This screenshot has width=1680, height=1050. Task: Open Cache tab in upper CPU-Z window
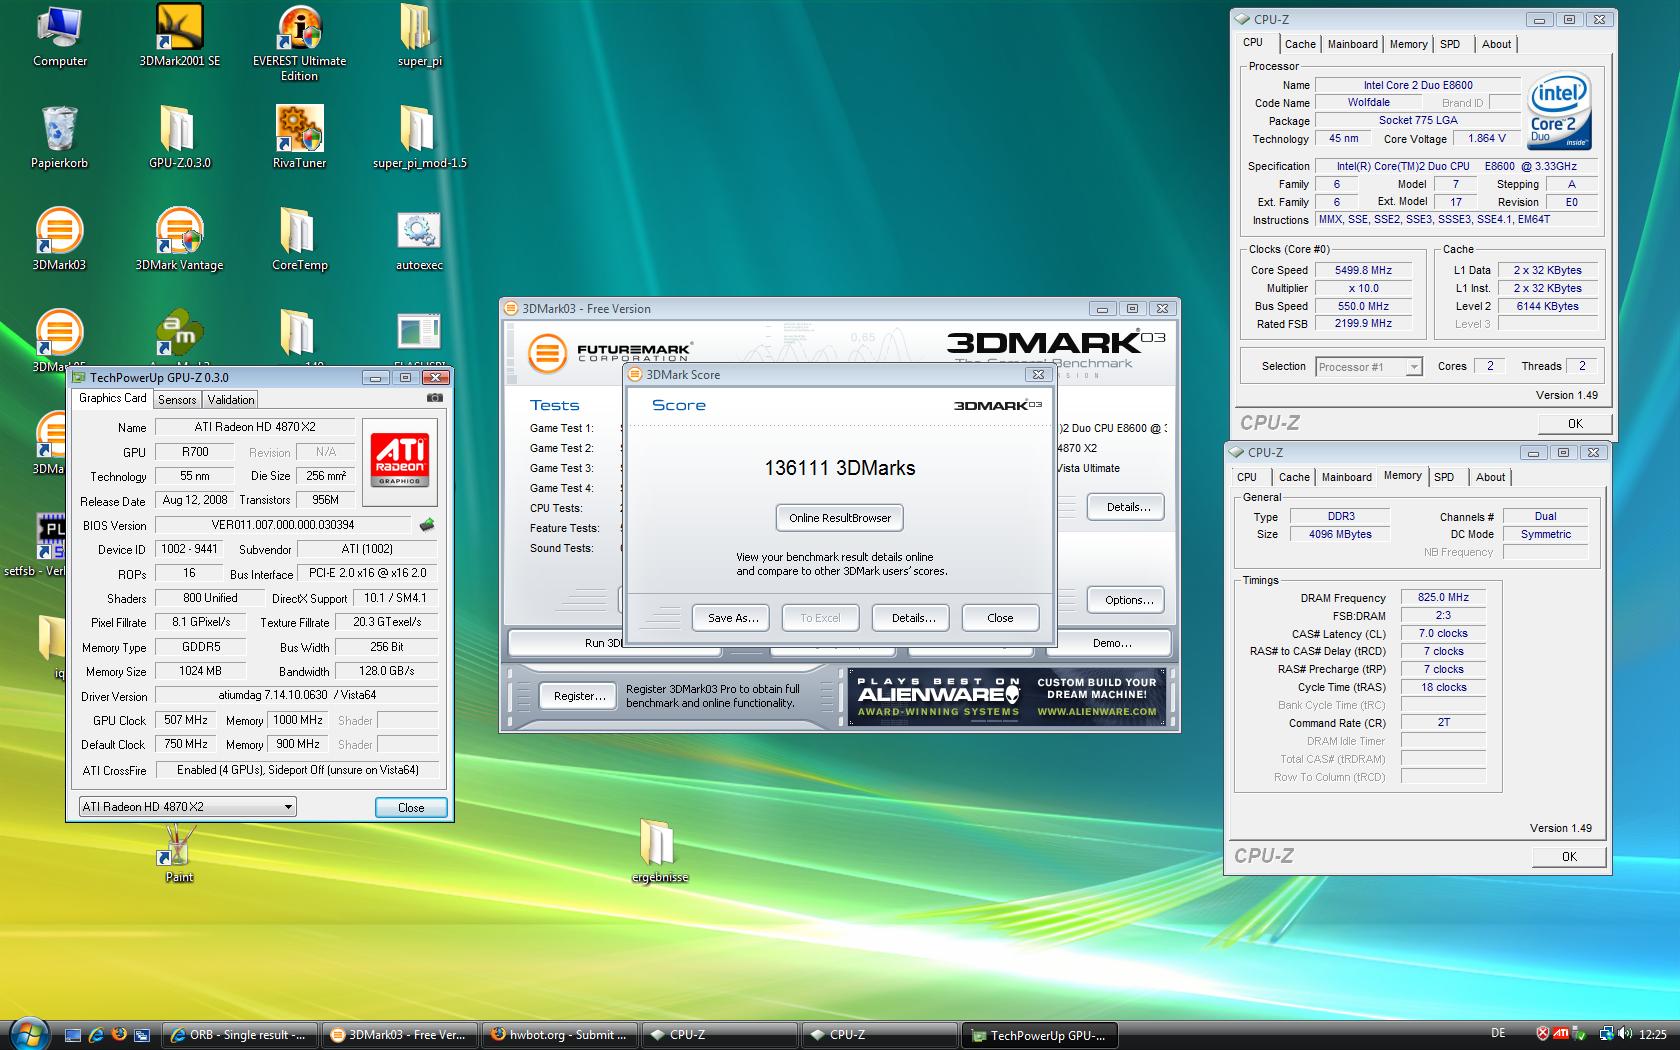[1300, 44]
